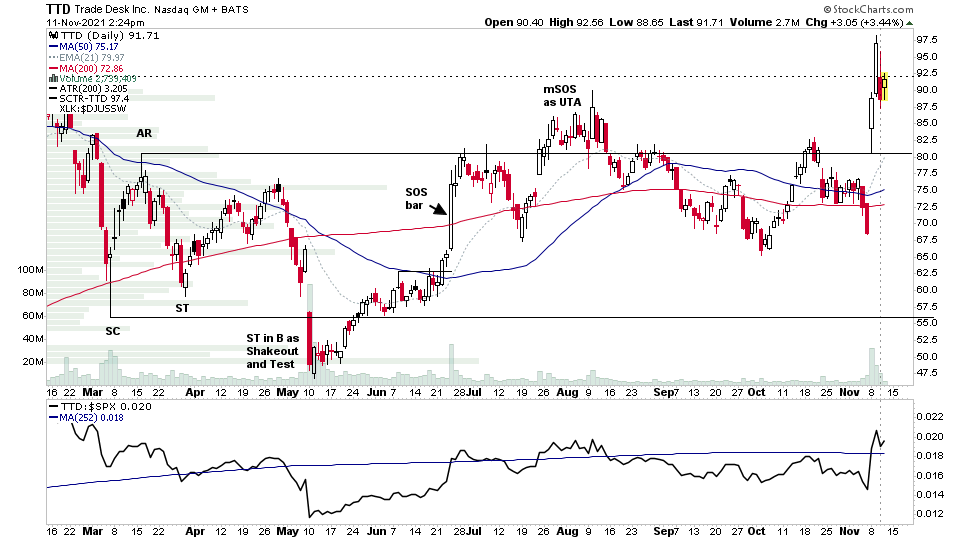Click the red MA(200) legend line marker
Viewport: 960px width, 540px height.
click(53, 69)
